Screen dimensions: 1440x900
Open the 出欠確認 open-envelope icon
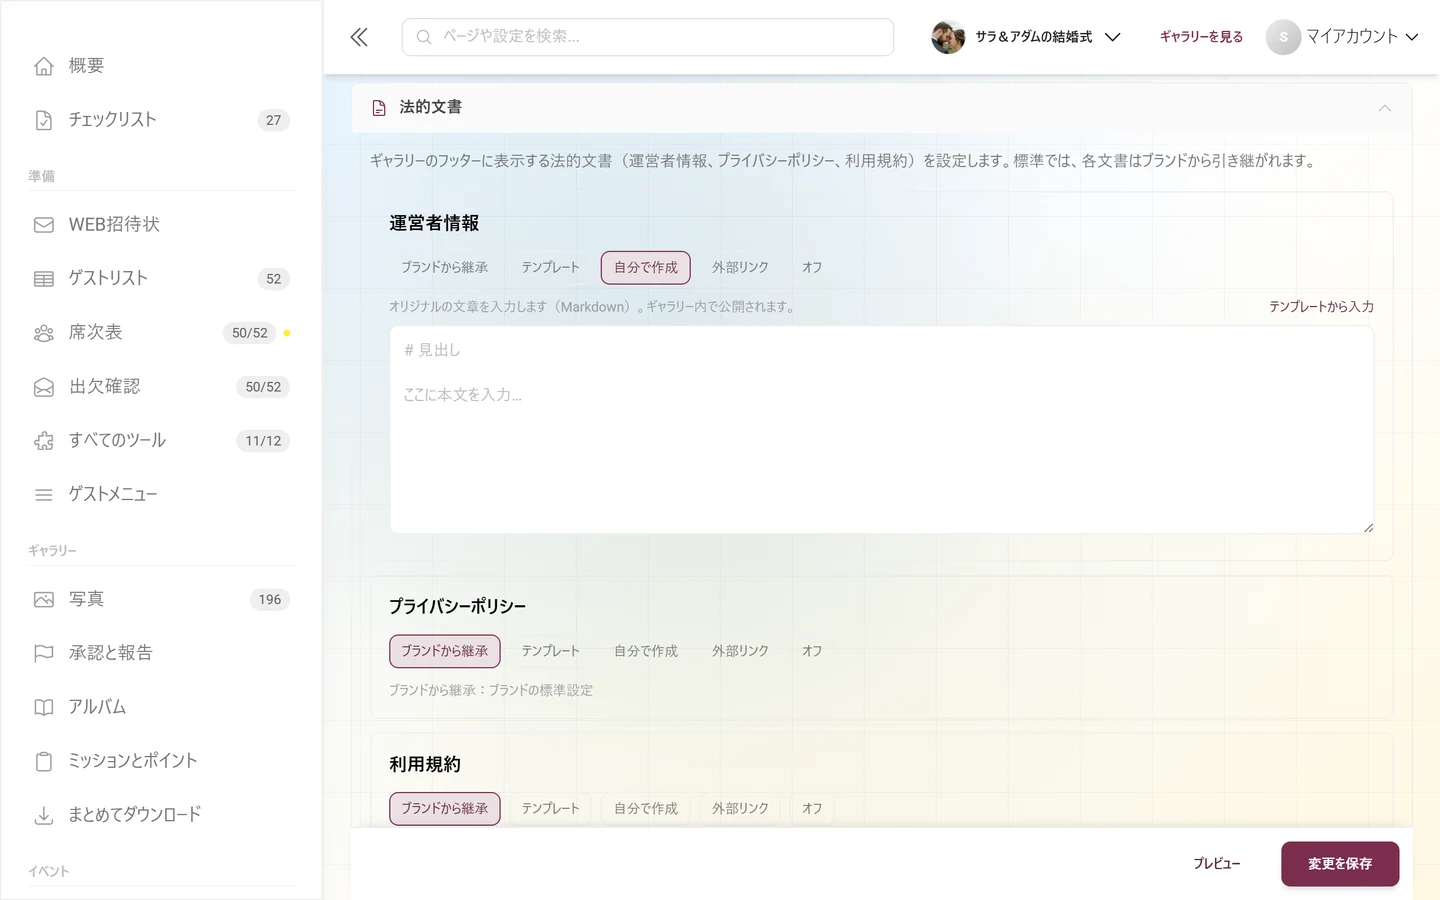(44, 387)
